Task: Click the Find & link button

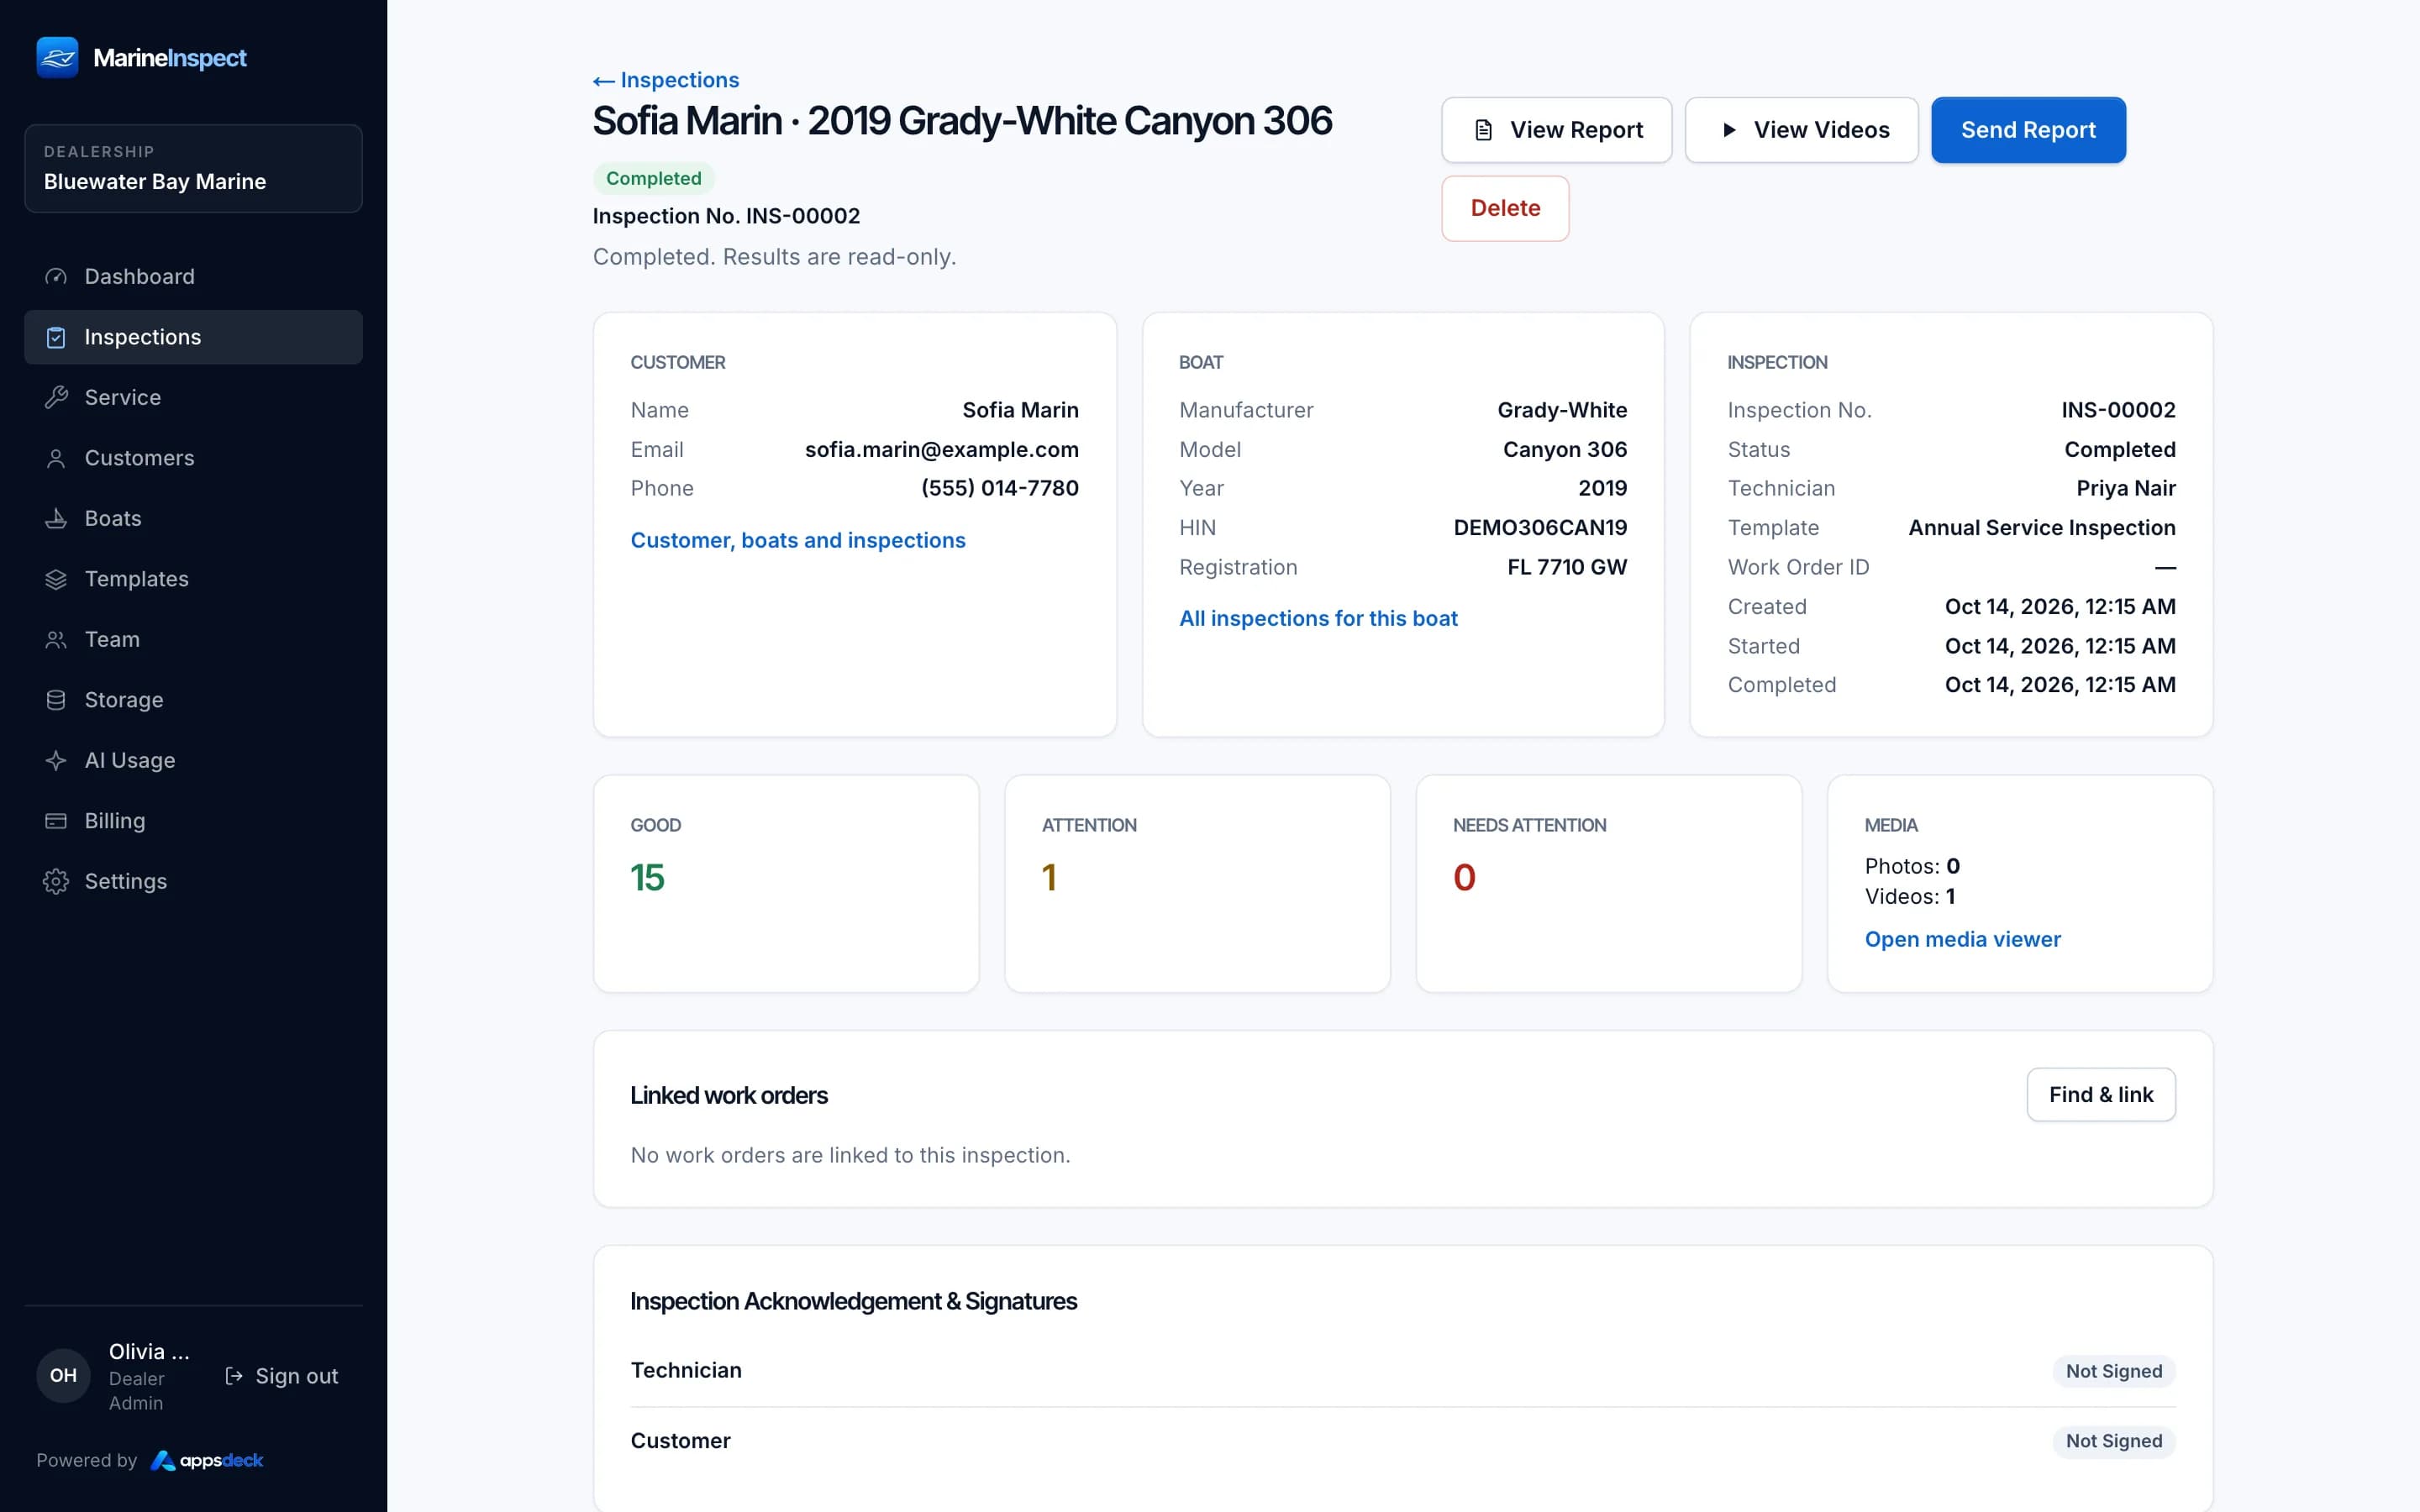Action: pyautogui.click(x=2101, y=1095)
